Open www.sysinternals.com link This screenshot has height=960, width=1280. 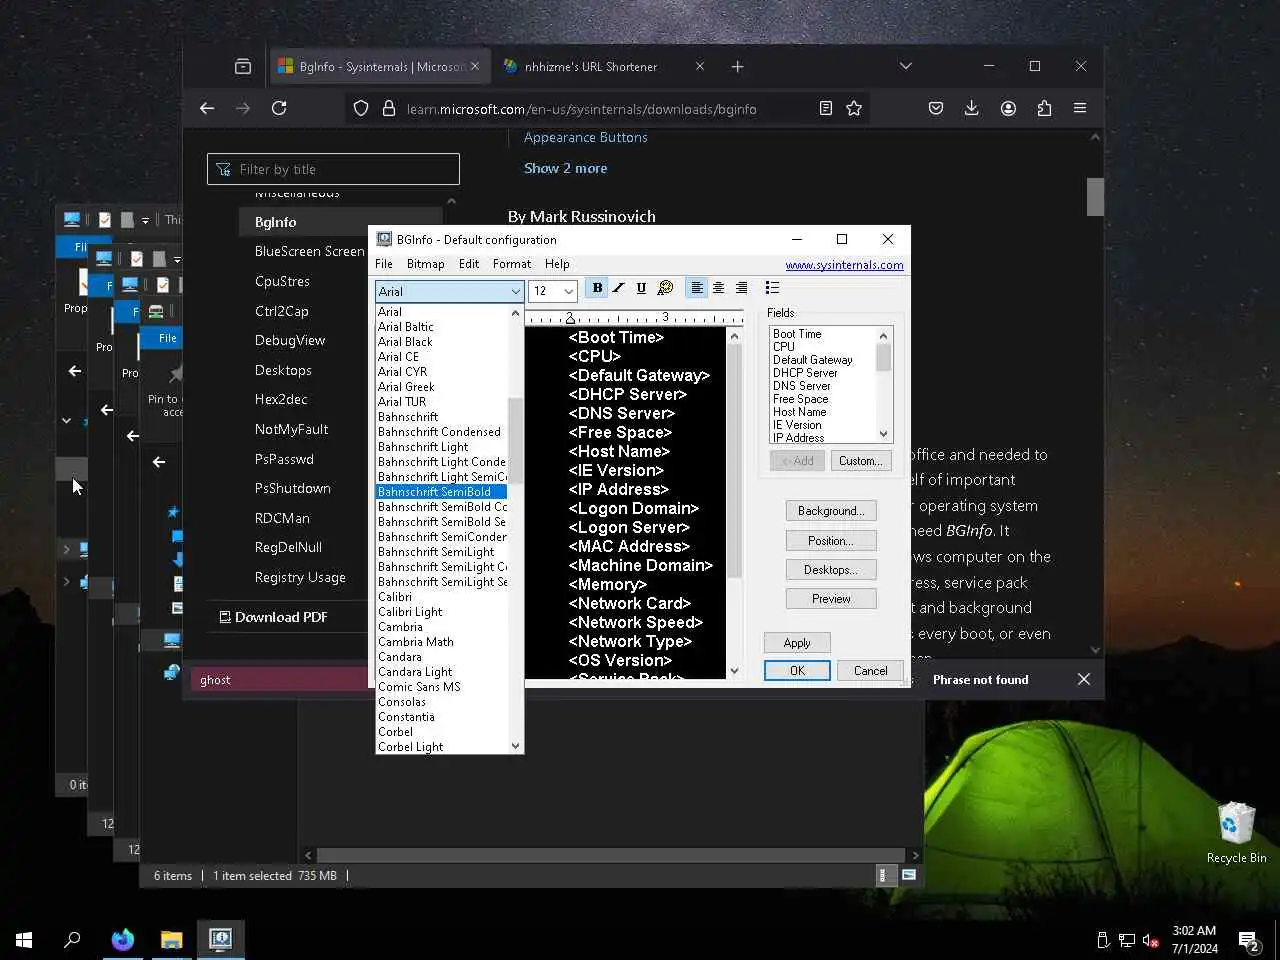[x=844, y=265]
